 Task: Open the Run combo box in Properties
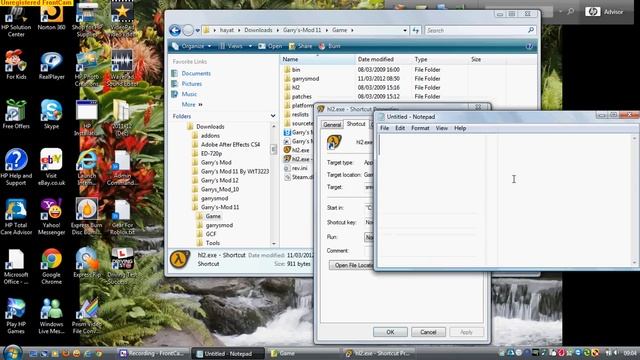click(369, 237)
